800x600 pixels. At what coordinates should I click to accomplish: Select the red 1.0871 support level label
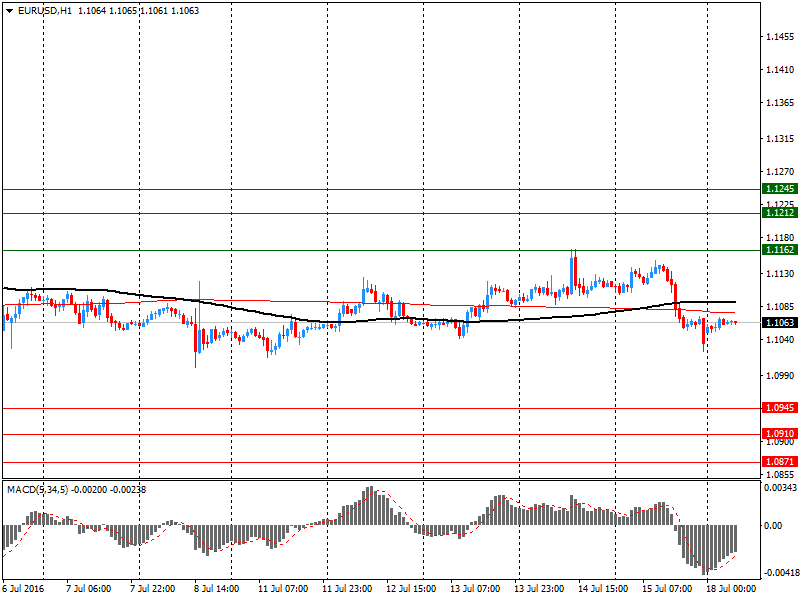coord(780,462)
